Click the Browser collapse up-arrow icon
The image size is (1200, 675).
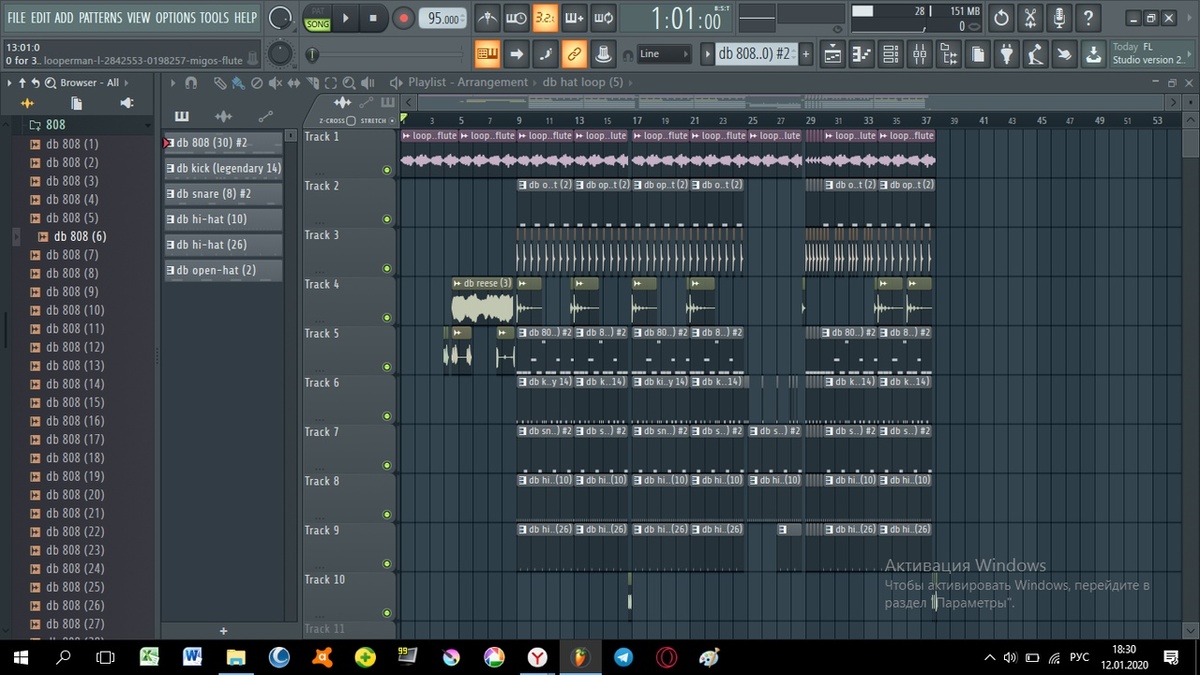23,83
